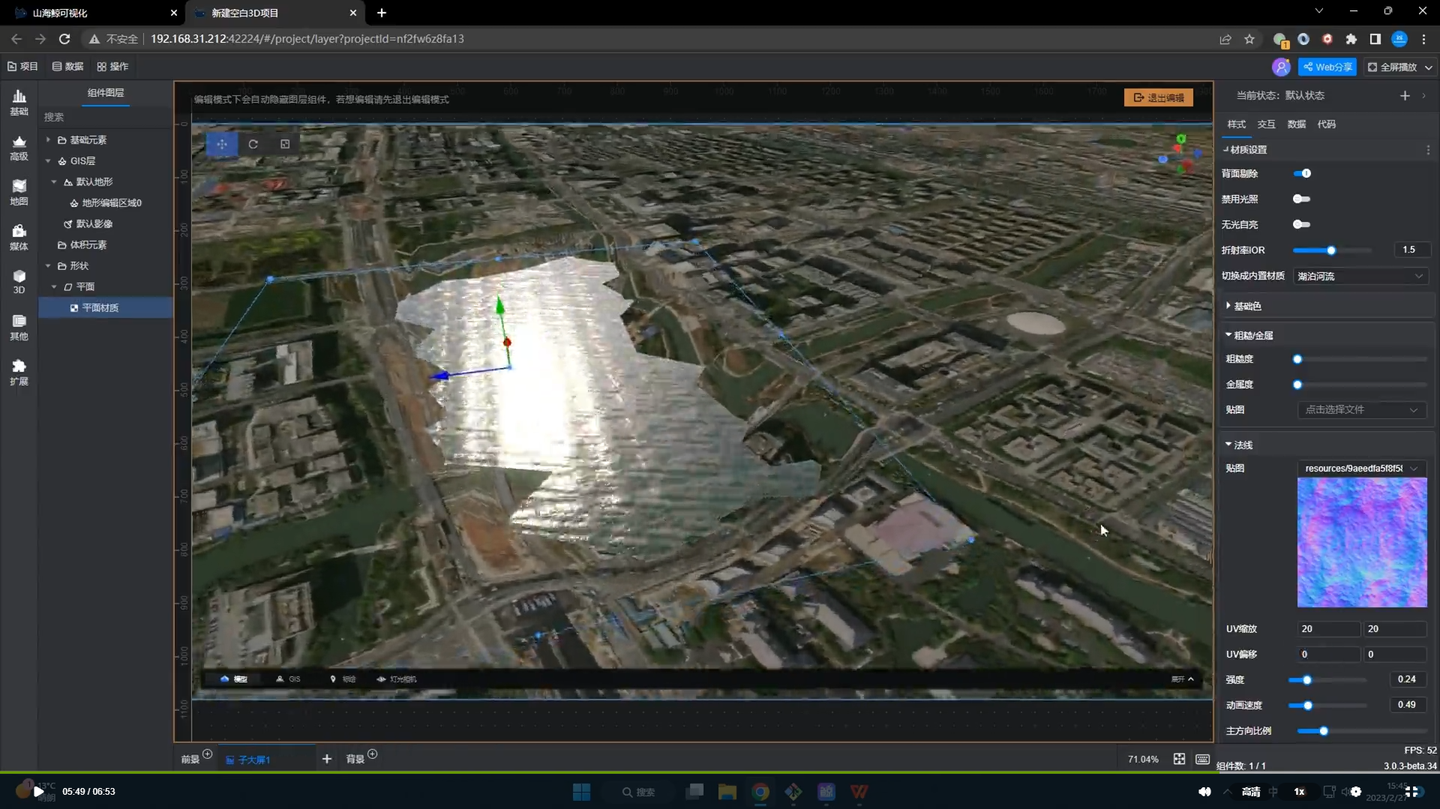Open the 扩展 extensions puzzle icon
This screenshot has height=809, width=1440.
point(19,372)
